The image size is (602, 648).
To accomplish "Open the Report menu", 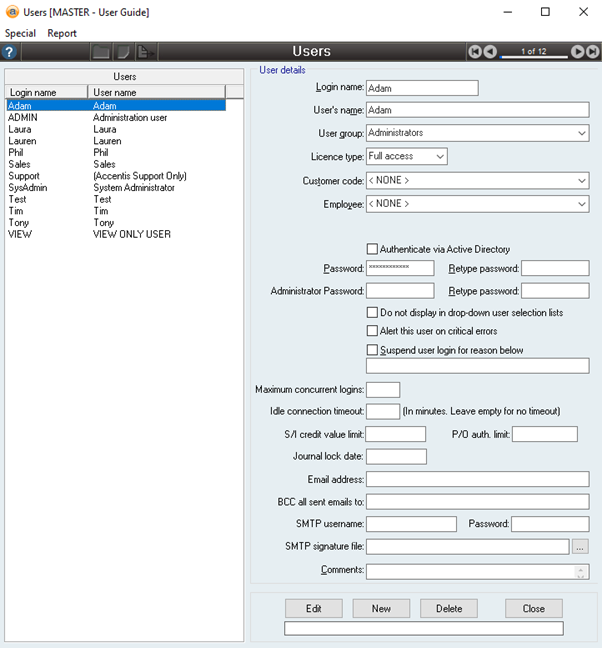I will click(62, 33).
